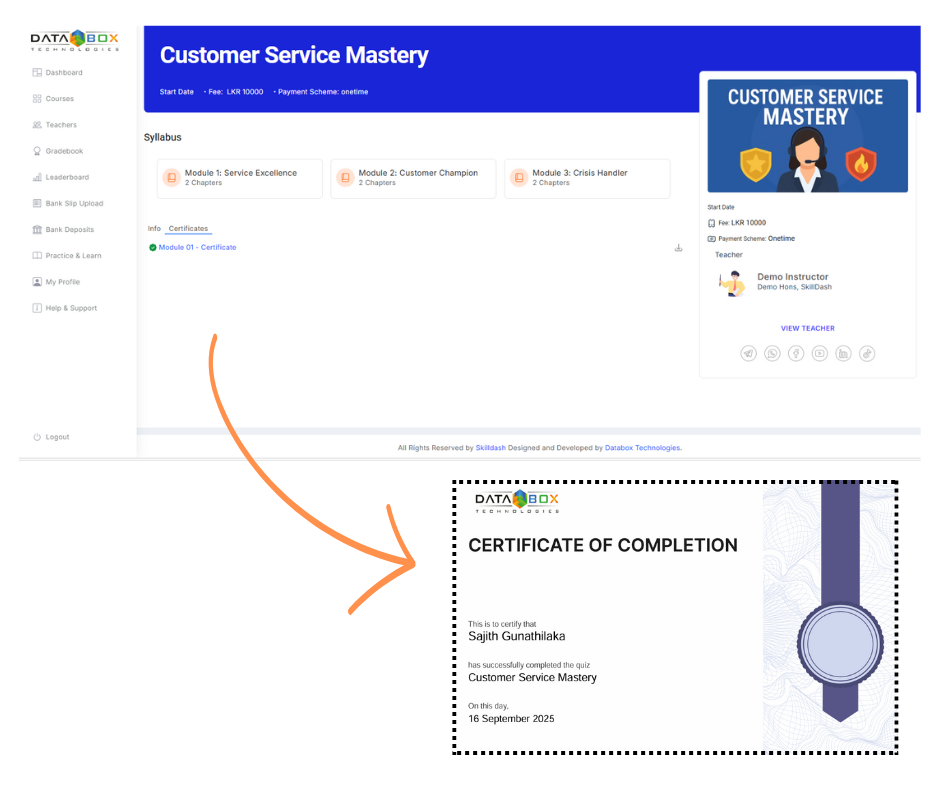Click the Facebook social icon
Screen dimensions: 940x788
[x=796, y=353]
